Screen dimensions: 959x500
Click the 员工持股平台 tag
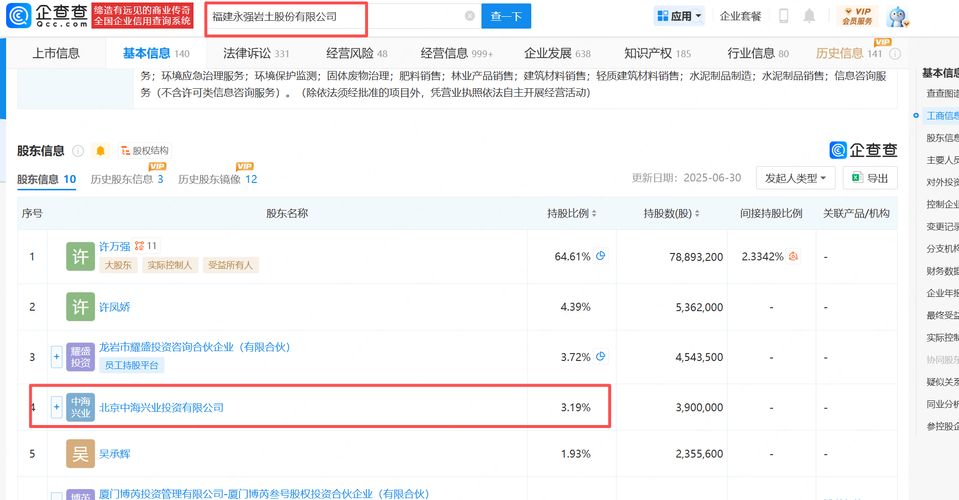(x=131, y=365)
